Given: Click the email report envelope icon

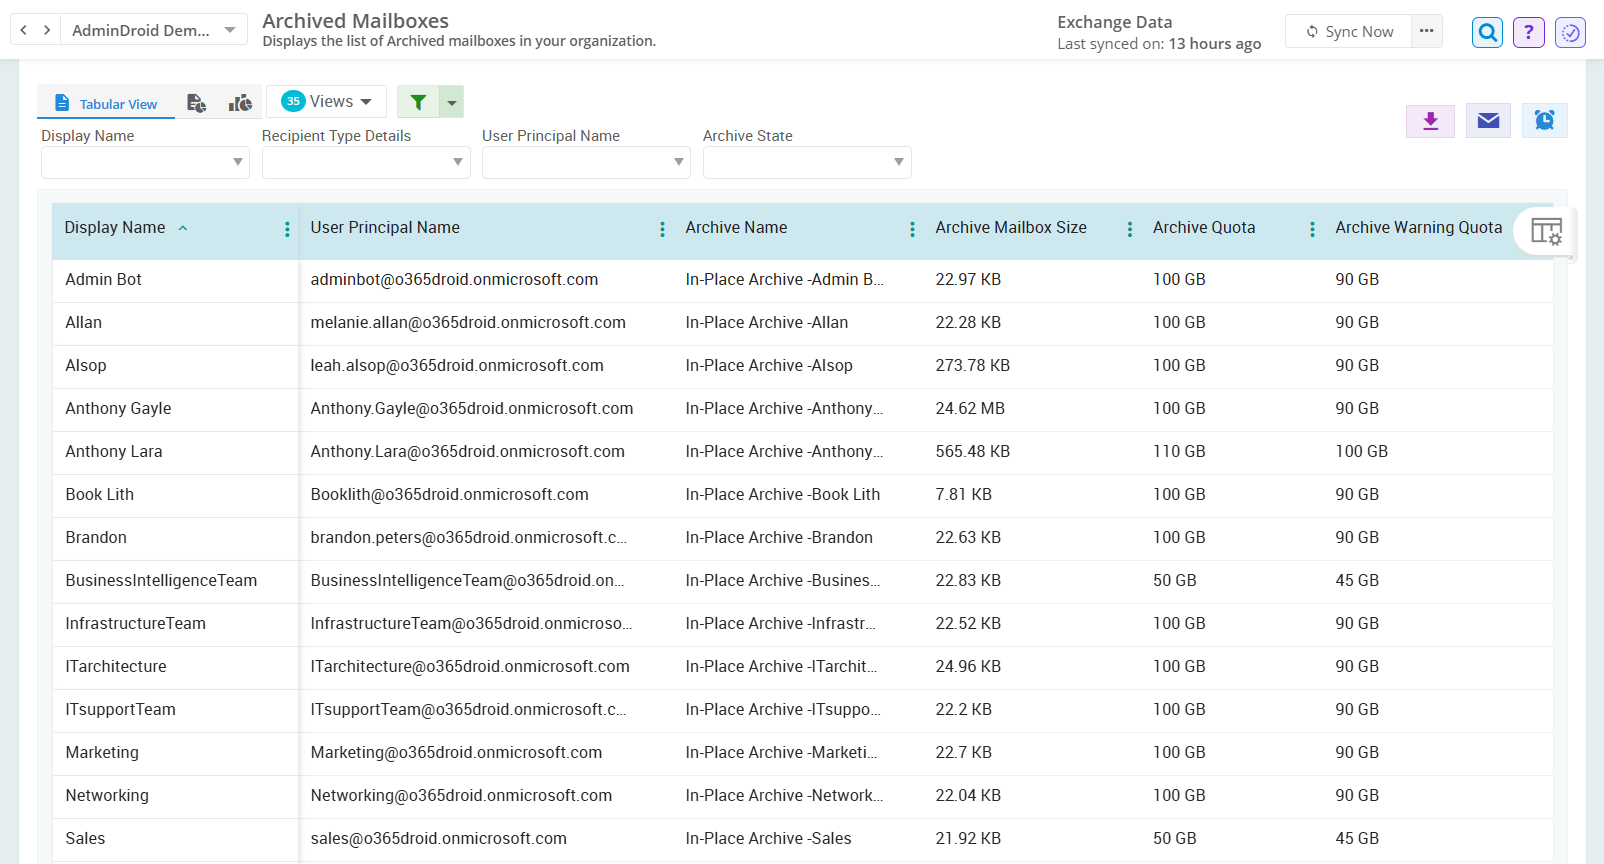Looking at the screenshot, I should click(1489, 121).
